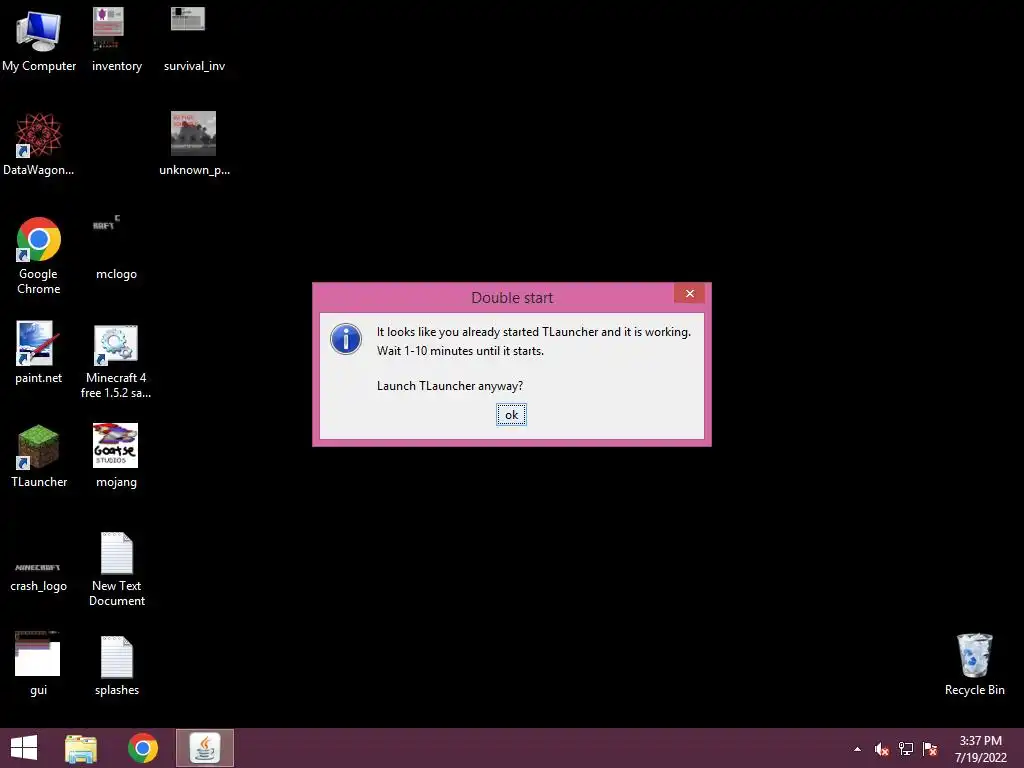Select Minecraft 4 free 1.5.2 shortcut
The height and width of the screenshot is (768, 1024).
tap(116, 361)
